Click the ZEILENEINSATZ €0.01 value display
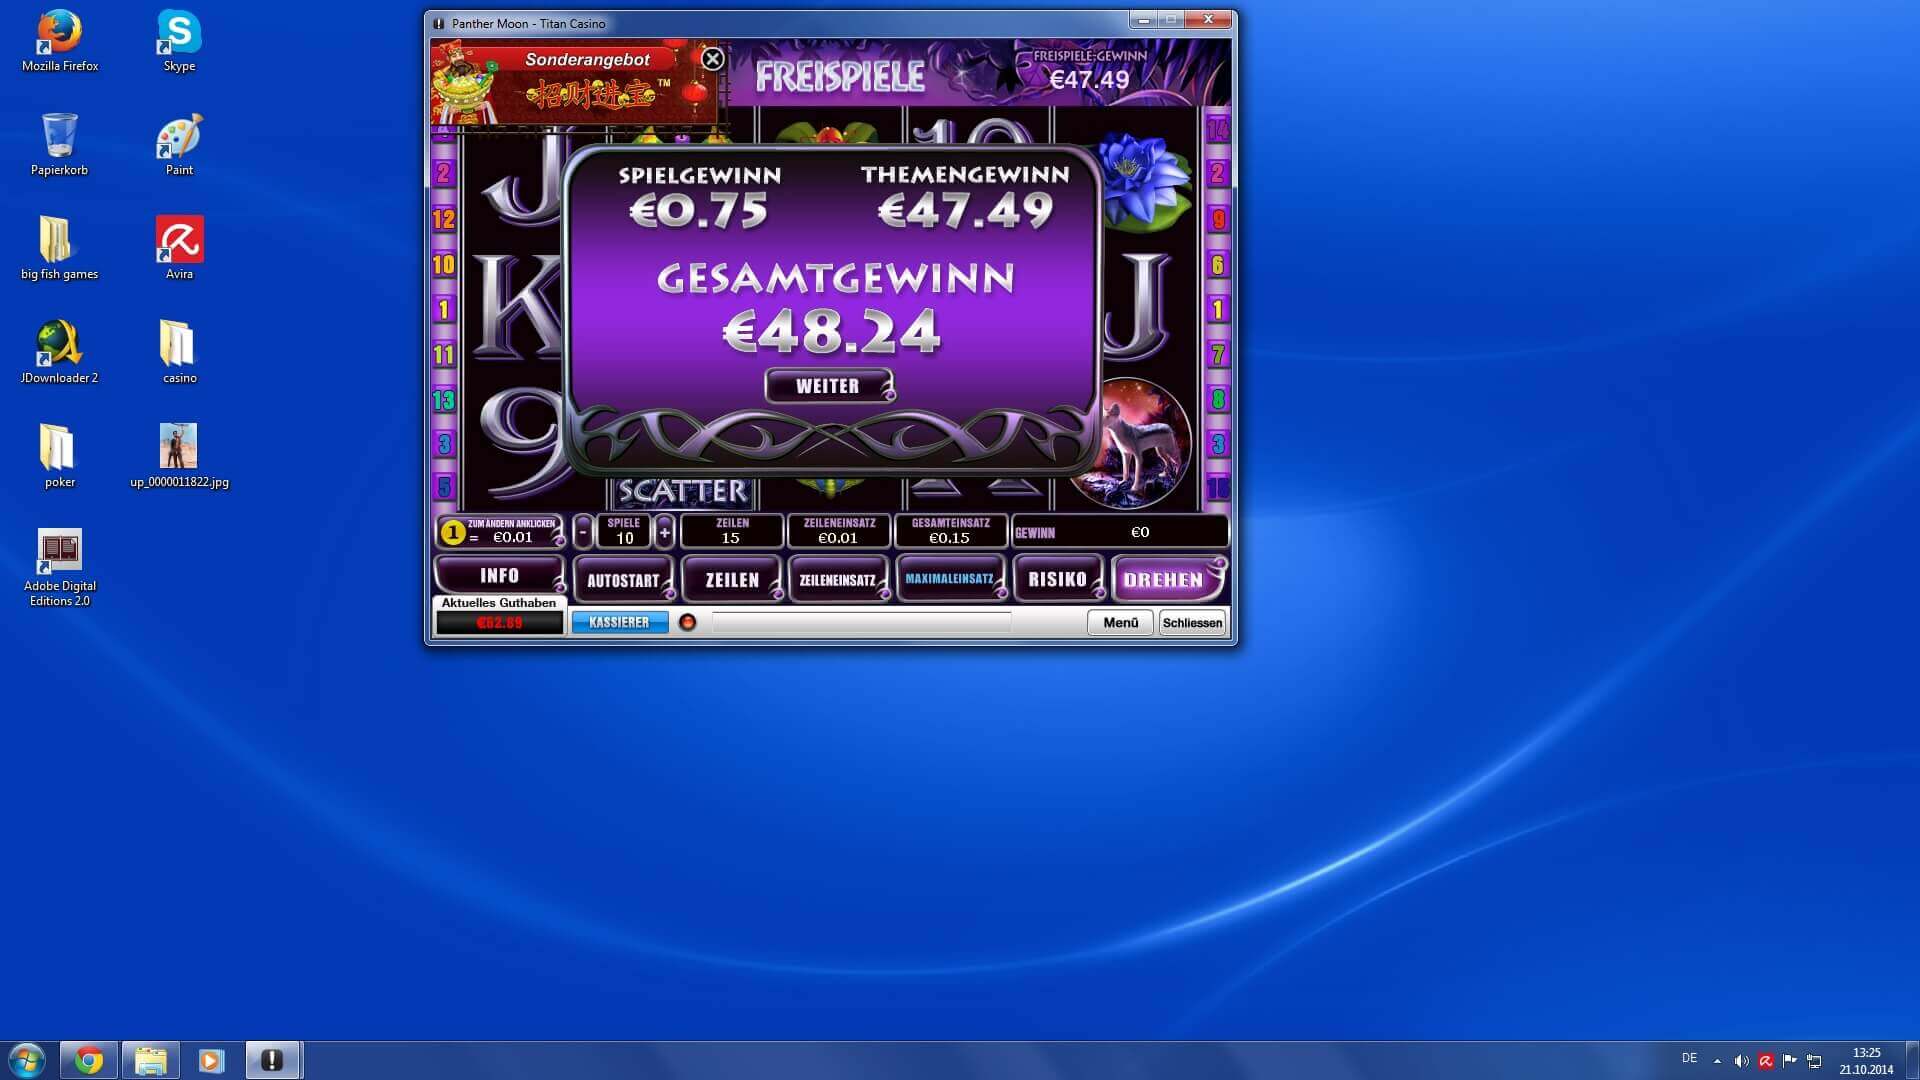The height and width of the screenshot is (1080, 1920). point(839,532)
